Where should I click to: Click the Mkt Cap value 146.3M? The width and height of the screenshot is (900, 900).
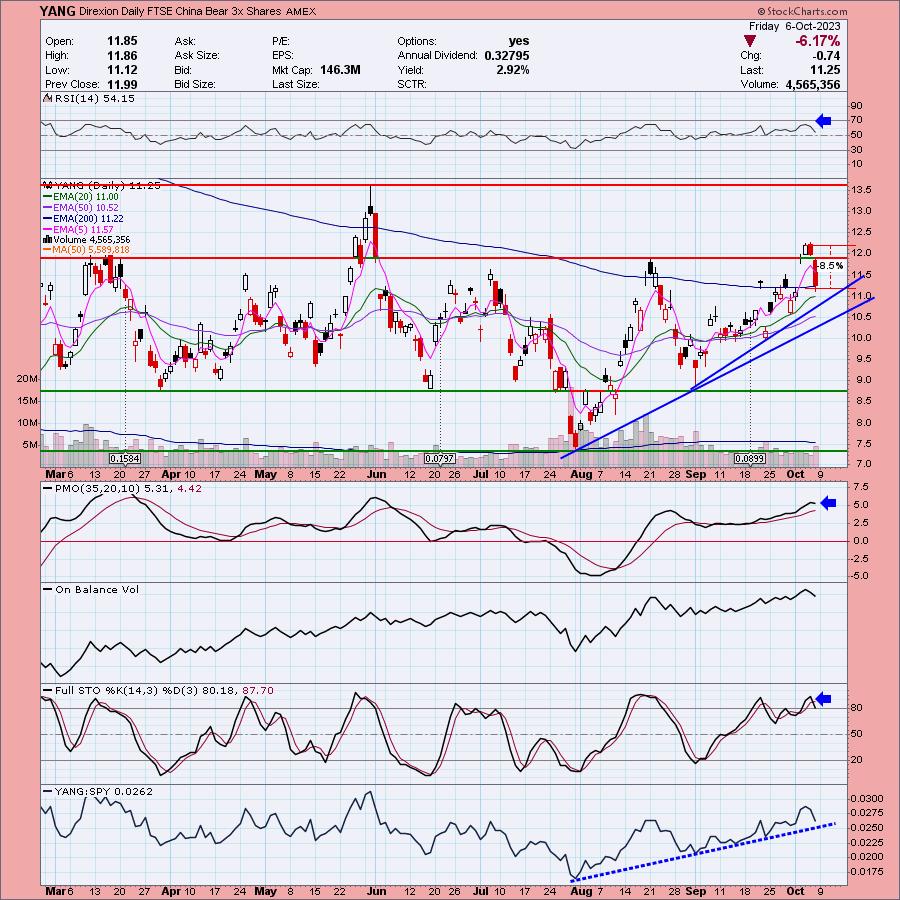coord(339,70)
